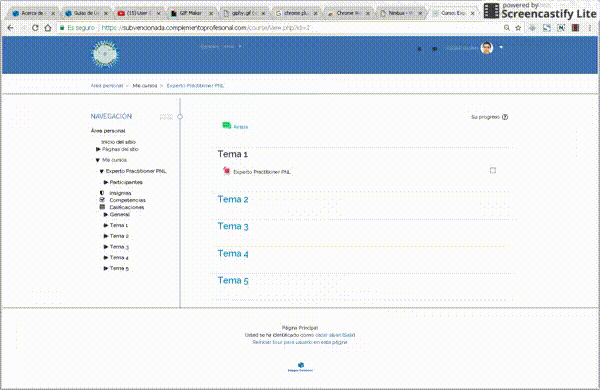
Task: Open the Screencastify film-strip extension icon
Action: 576,28
